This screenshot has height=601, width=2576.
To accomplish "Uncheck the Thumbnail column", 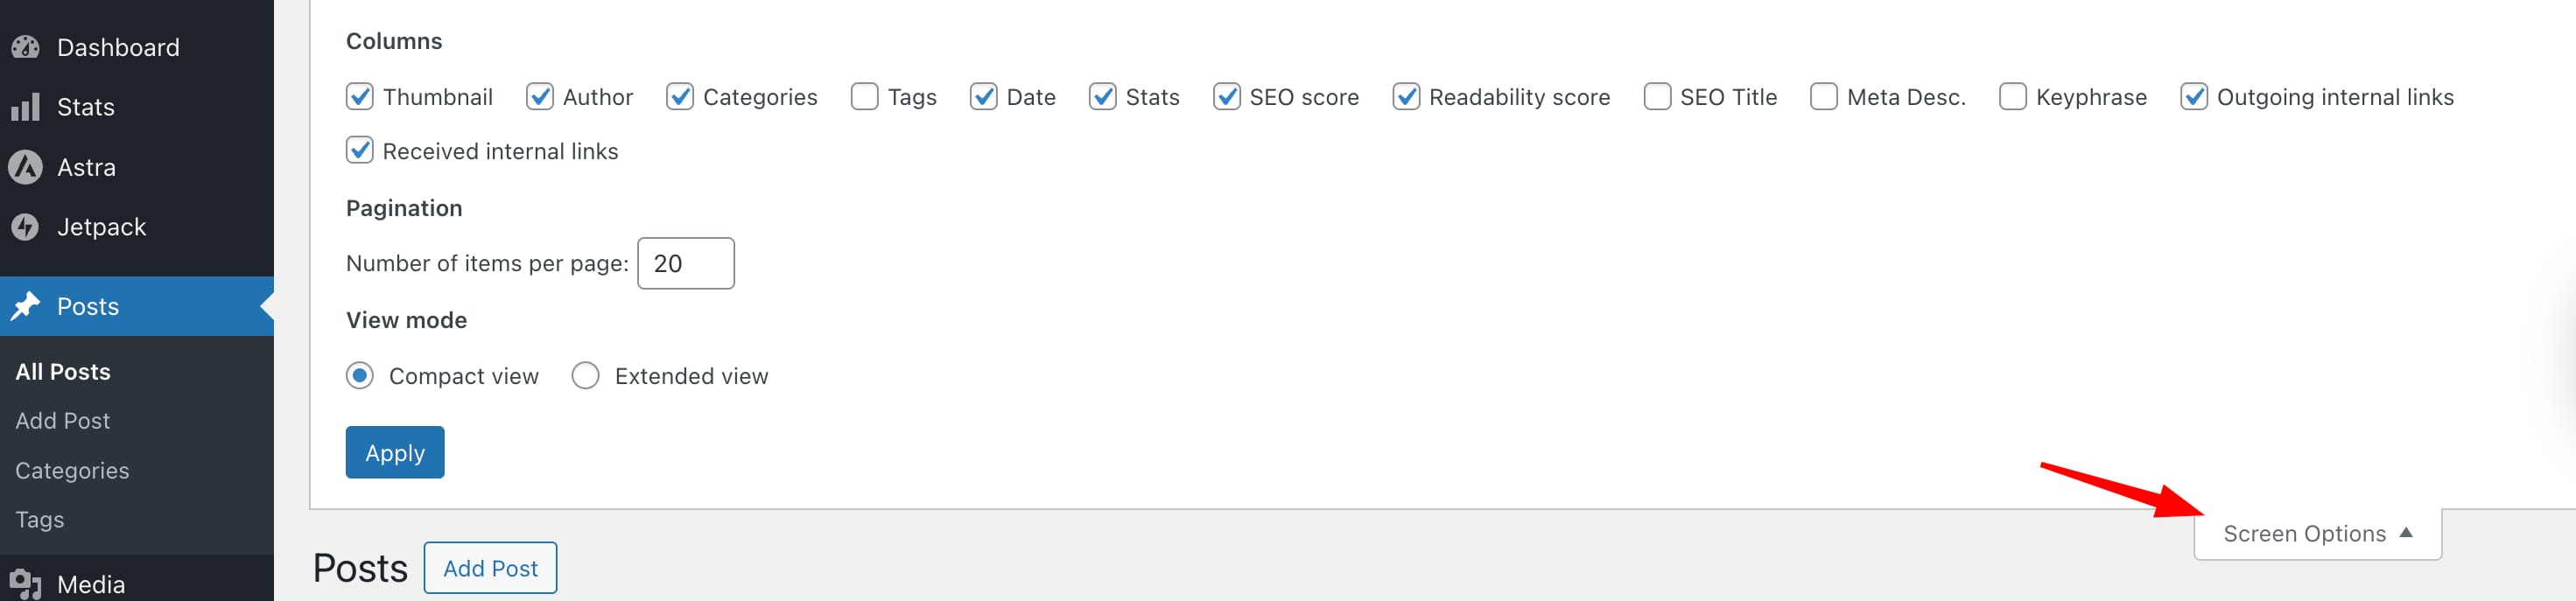I will pos(361,96).
